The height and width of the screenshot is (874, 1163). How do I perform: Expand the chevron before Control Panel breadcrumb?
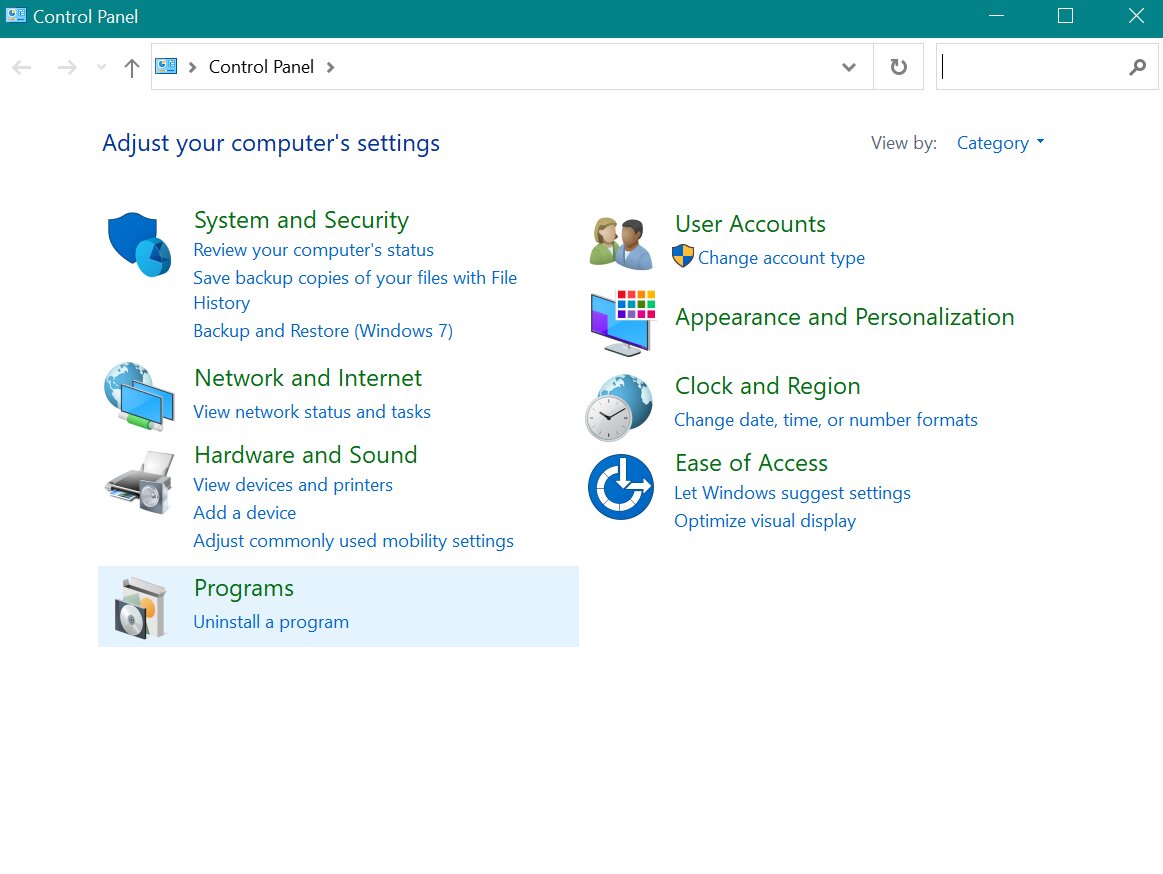click(192, 68)
